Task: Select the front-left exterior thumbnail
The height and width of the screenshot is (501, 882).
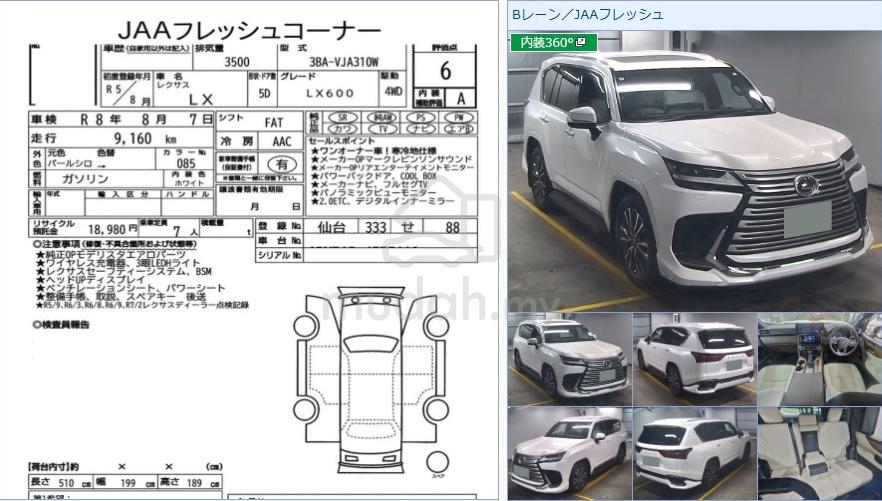Action: [x=569, y=358]
